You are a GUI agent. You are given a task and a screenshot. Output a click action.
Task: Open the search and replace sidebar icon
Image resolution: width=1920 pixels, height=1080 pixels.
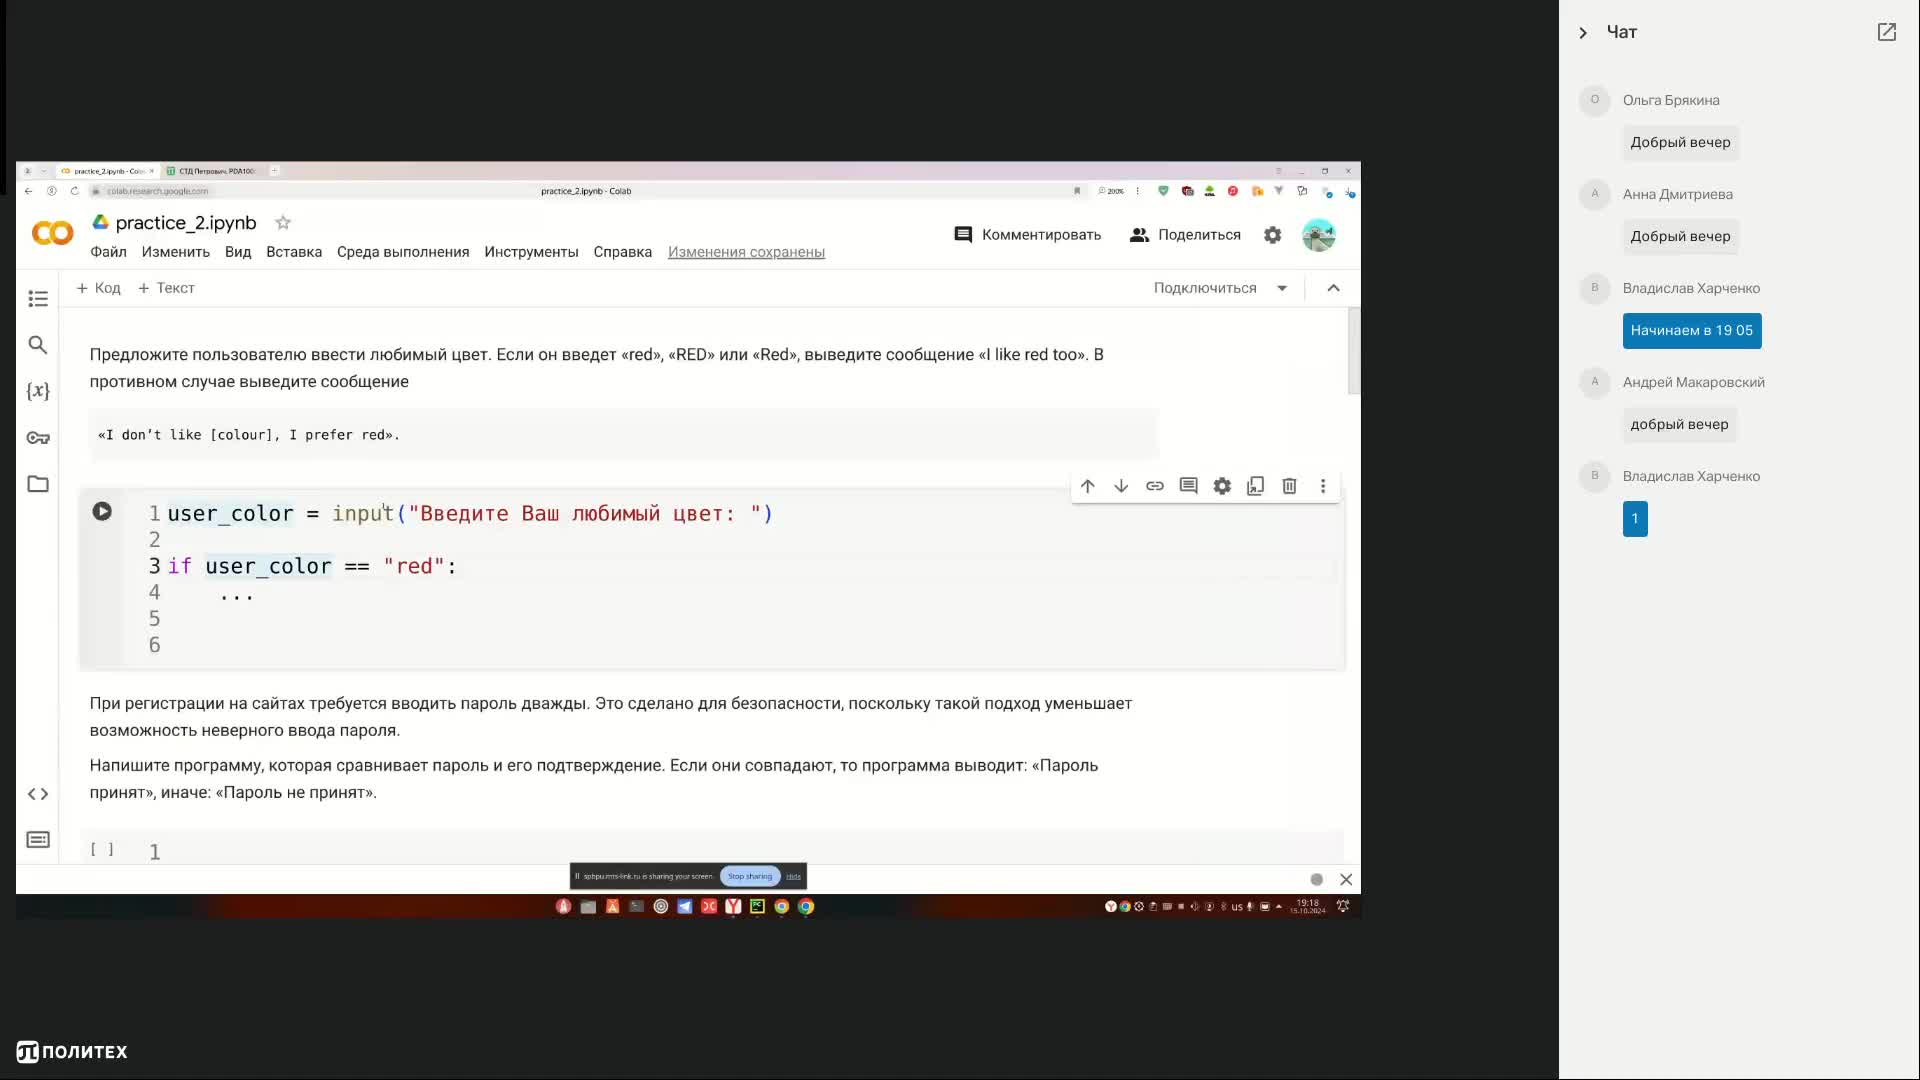[38, 345]
